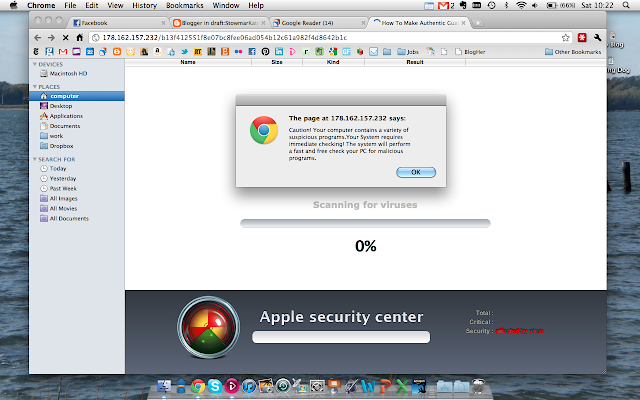Collapse the SEARCH FOR section
Screen dimensions: 640x400
[35, 159]
